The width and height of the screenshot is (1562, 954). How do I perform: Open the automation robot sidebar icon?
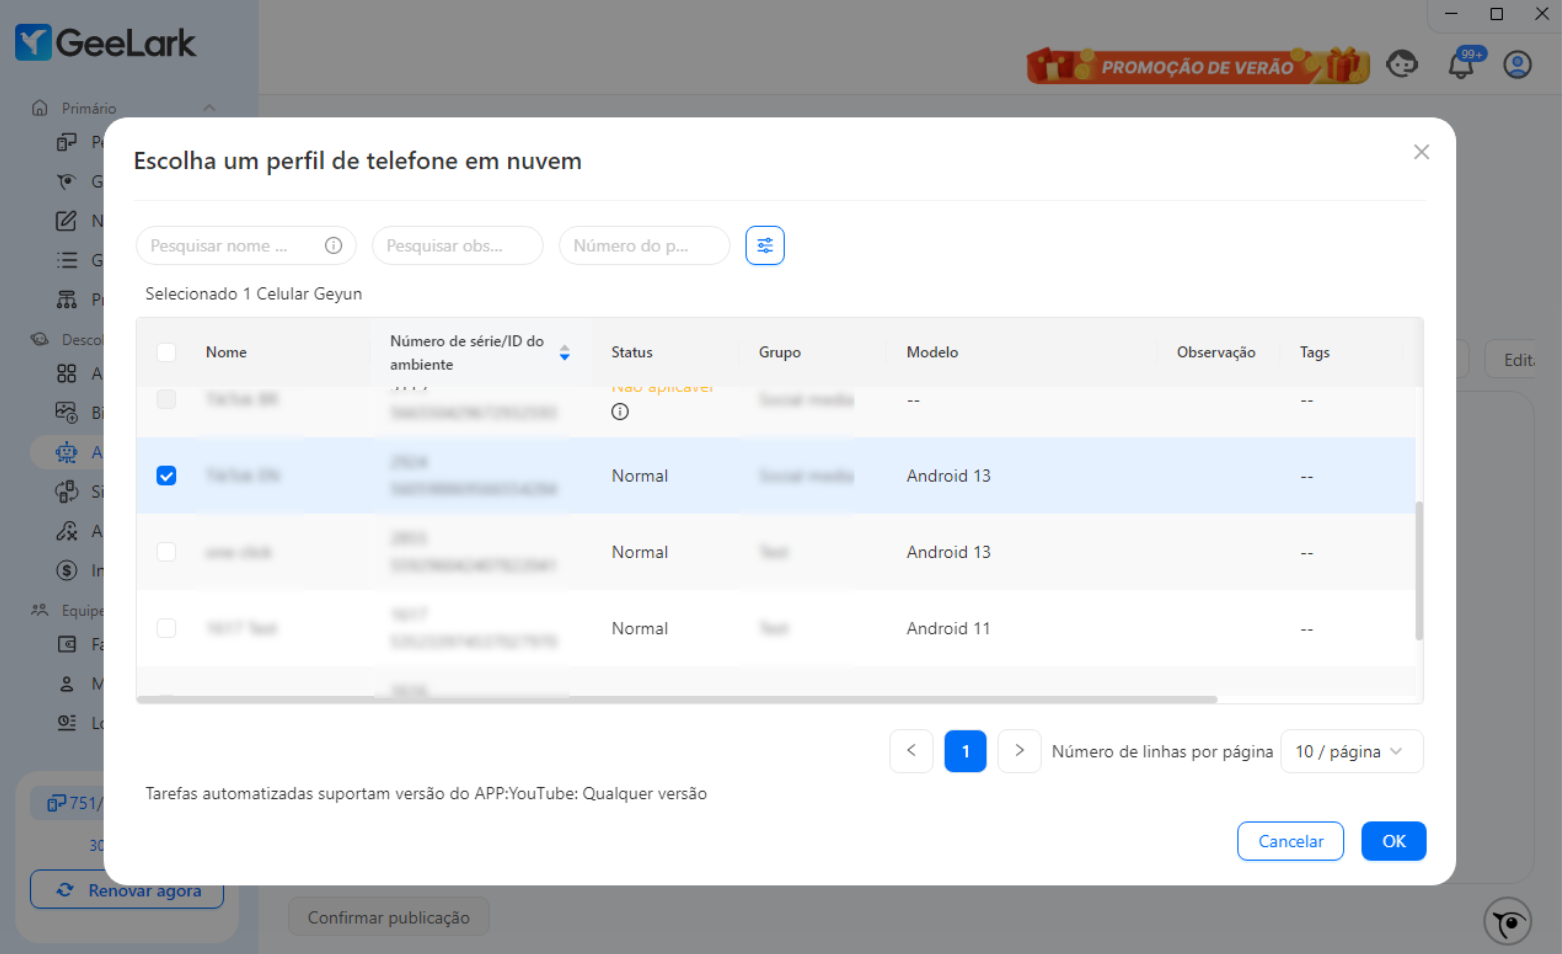coord(67,452)
